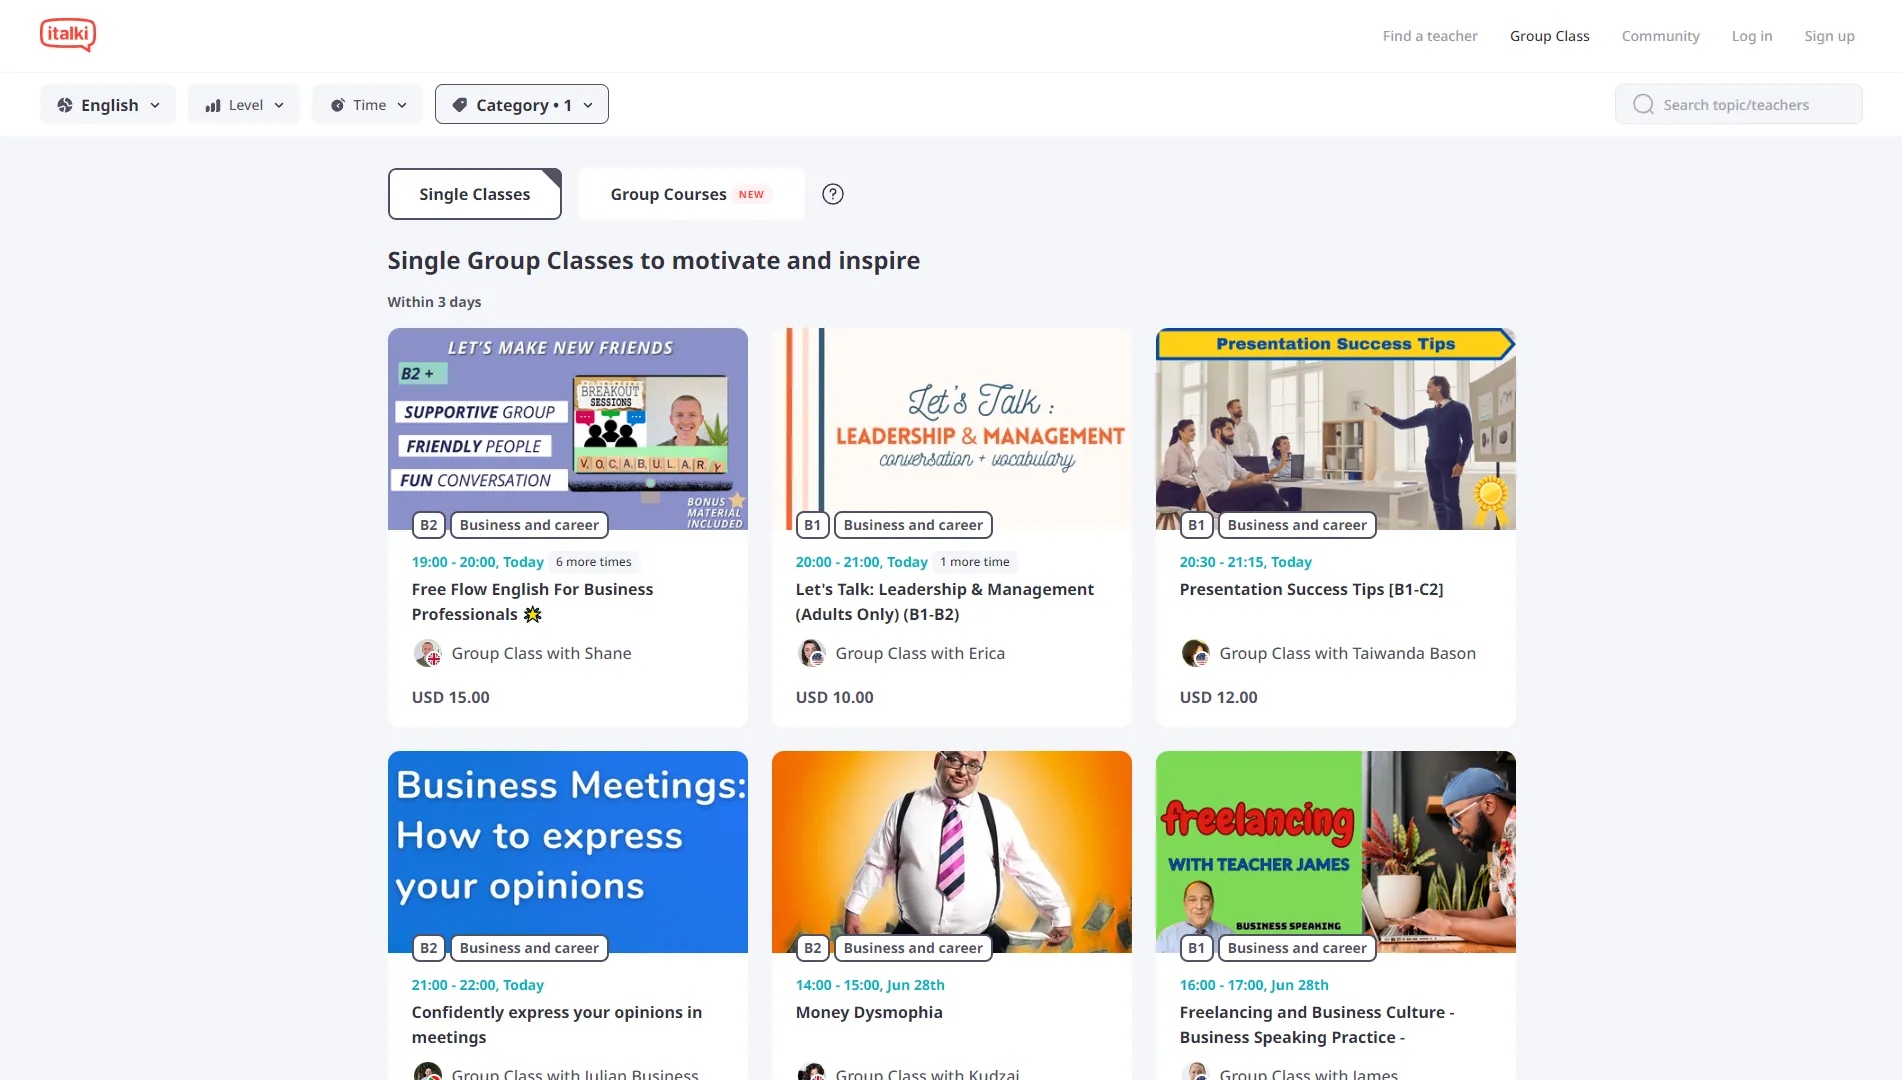Click the italki logo
The width and height of the screenshot is (1902, 1080).
[68, 35]
